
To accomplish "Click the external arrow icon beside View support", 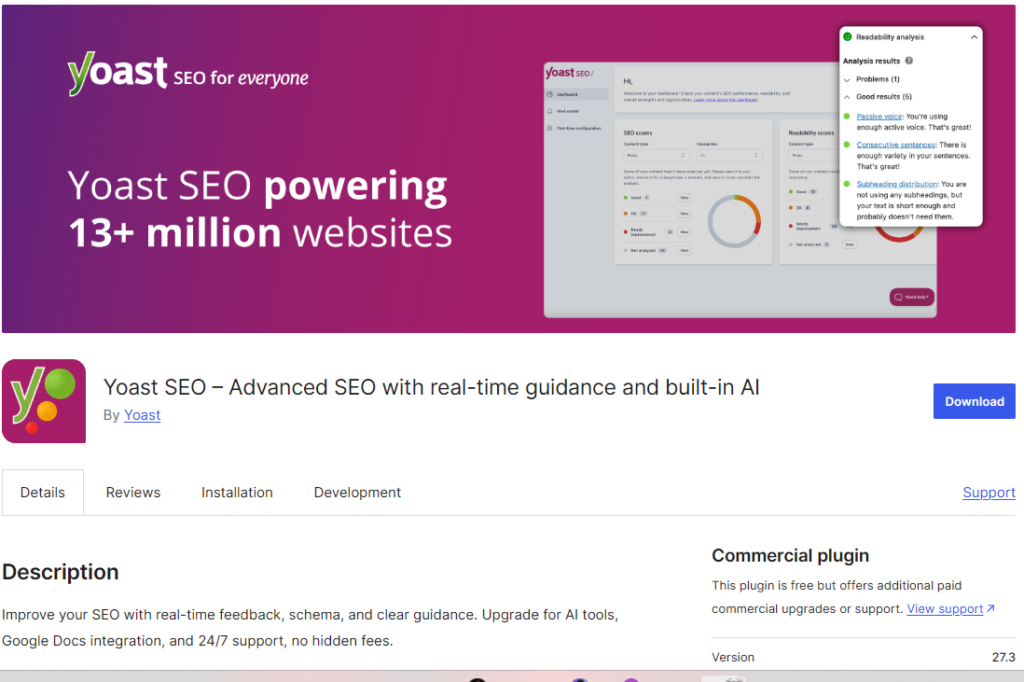I will (990, 608).
